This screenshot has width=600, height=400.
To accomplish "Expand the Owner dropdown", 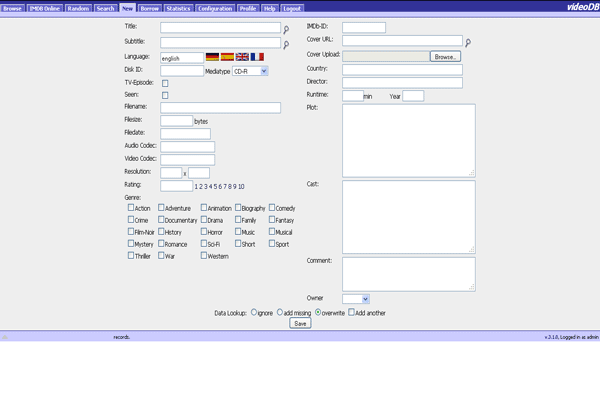I will (x=356, y=298).
